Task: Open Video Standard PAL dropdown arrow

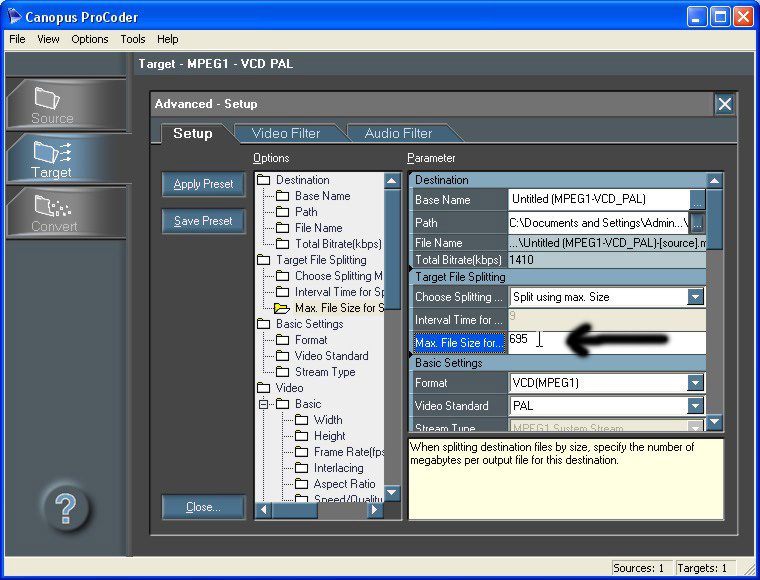Action: (x=695, y=406)
